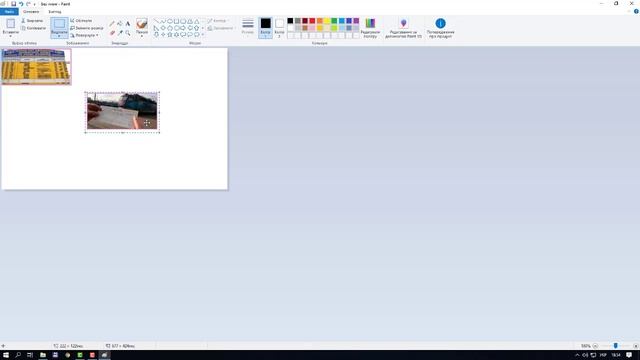Pick the yellow palette swatch

tap(327, 21)
